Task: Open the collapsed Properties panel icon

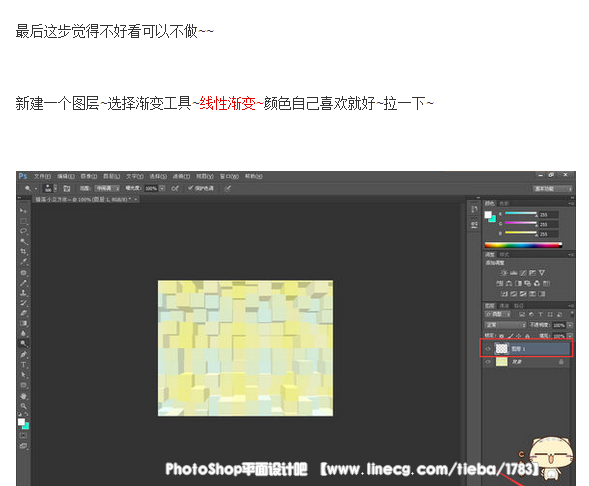Action: 474,225
